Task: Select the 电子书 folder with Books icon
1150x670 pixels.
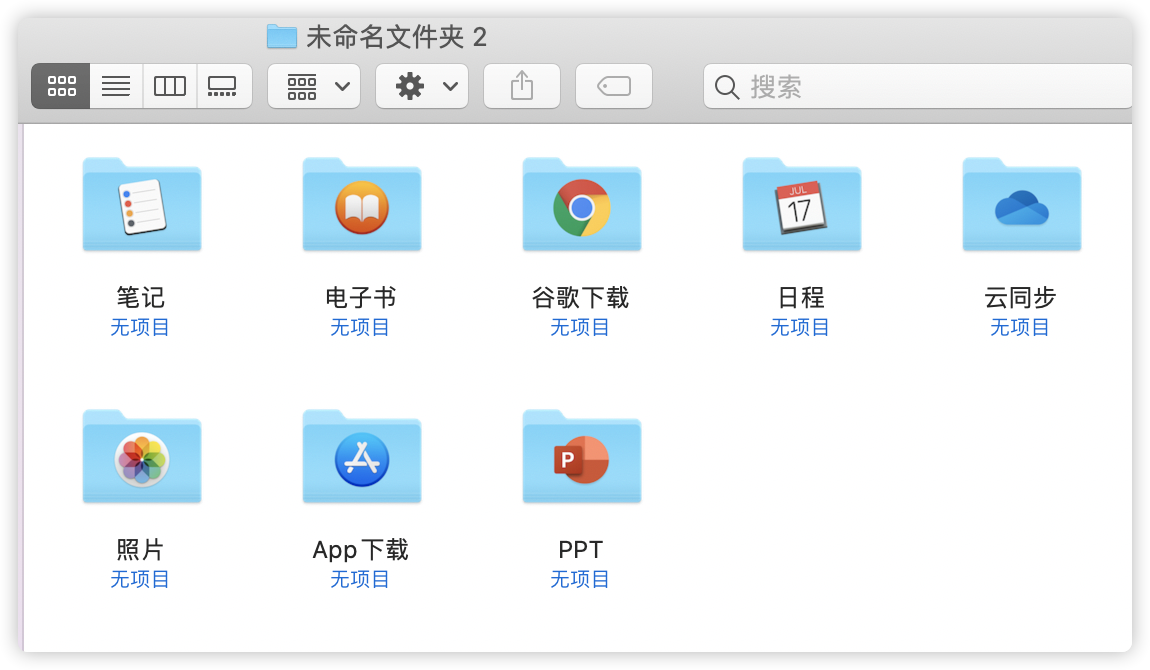Action: (362, 205)
